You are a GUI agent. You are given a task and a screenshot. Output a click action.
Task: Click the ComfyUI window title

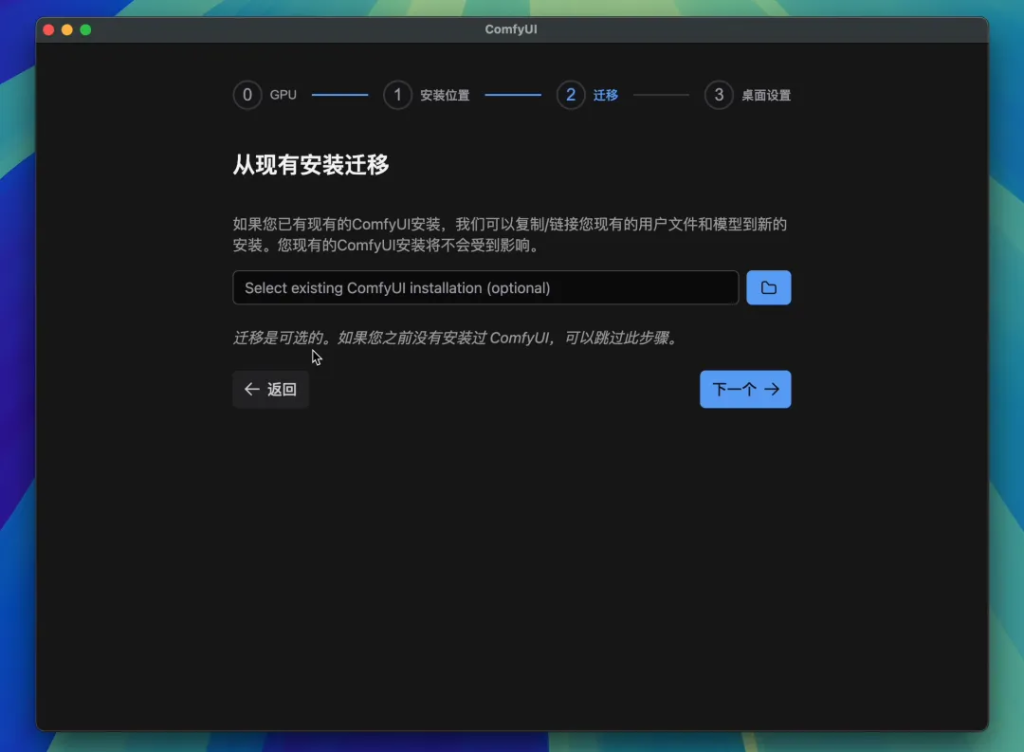[x=511, y=29]
